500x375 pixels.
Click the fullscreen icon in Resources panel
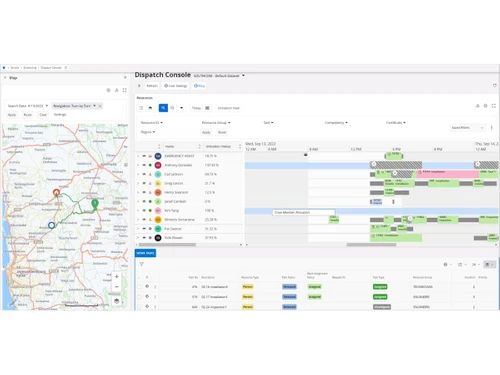(494, 106)
